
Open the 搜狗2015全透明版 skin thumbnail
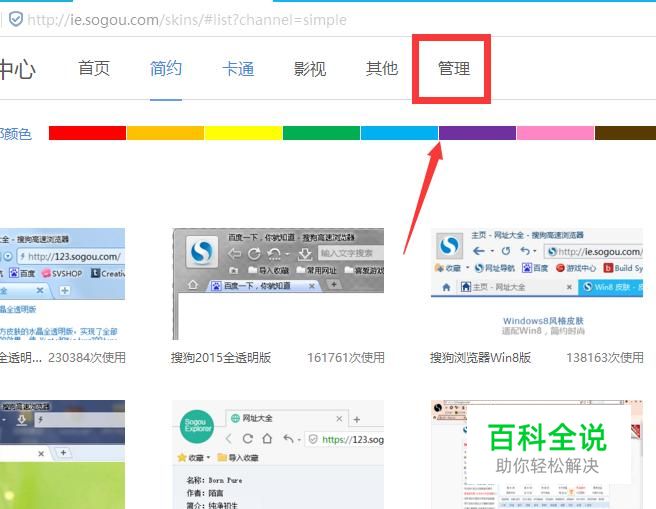pyautogui.click(x=278, y=284)
